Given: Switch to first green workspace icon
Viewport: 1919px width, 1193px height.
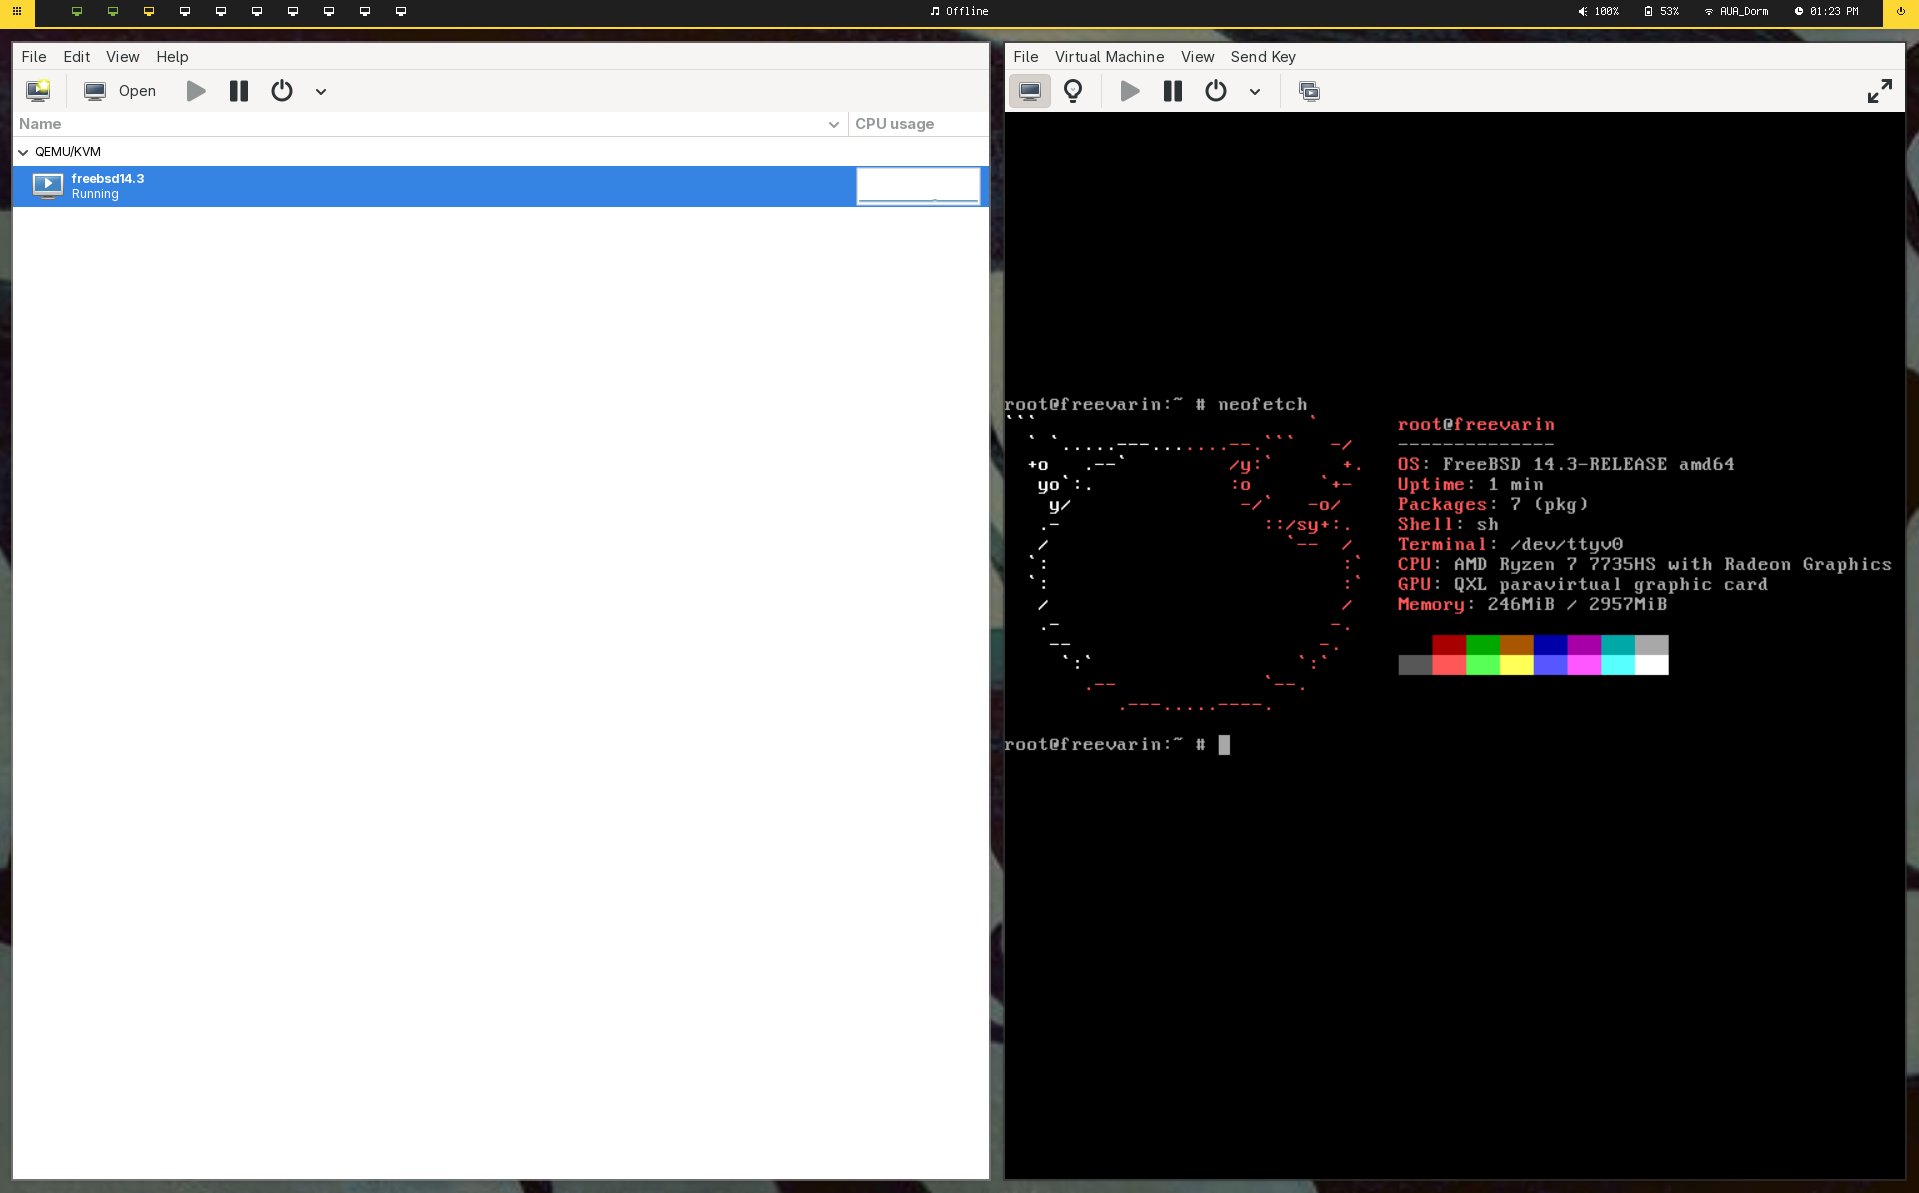Looking at the screenshot, I should click(x=77, y=12).
